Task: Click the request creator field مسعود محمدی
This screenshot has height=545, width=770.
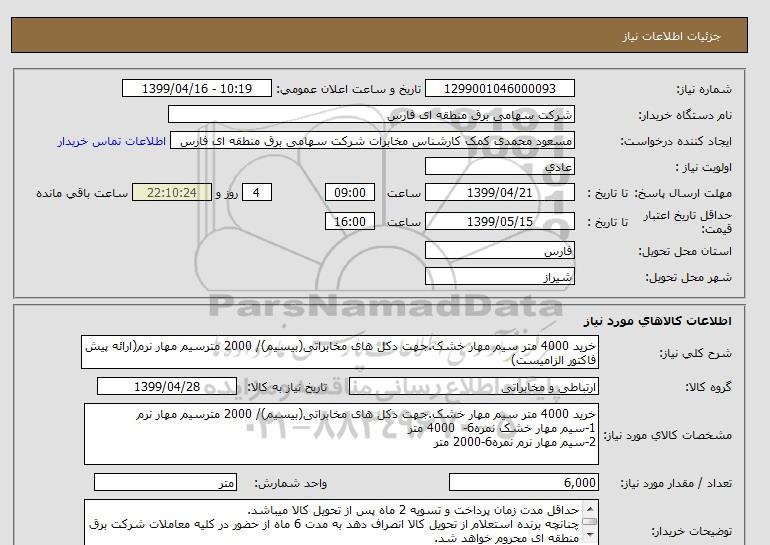Action: (x=372, y=141)
